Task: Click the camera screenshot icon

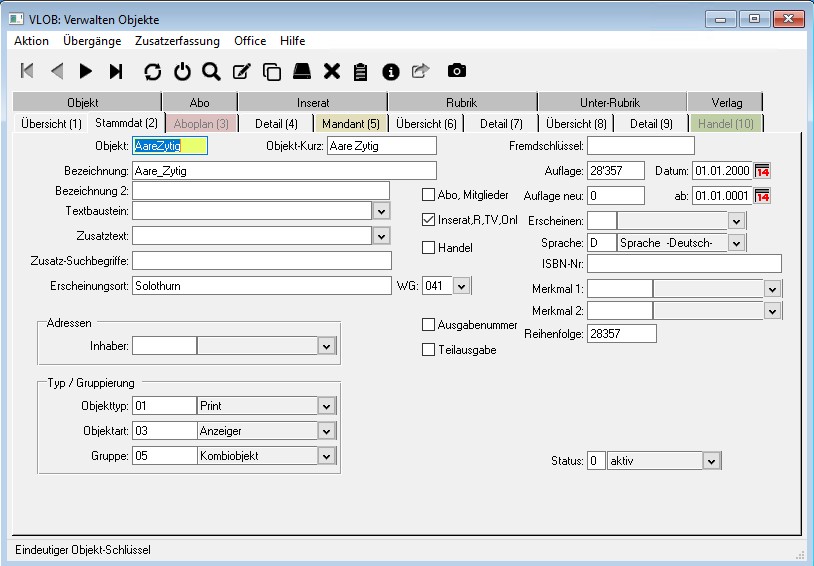Action: pos(456,71)
